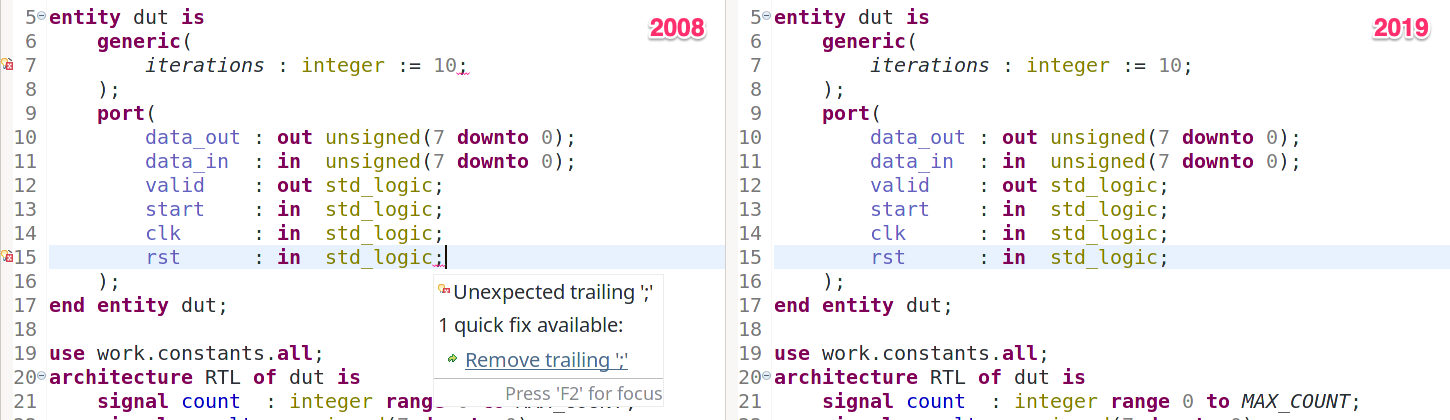This screenshot has width=1450, height=420.
Task: Click squiggly-underlined semicolon on line 7
Action: (462, 66)
